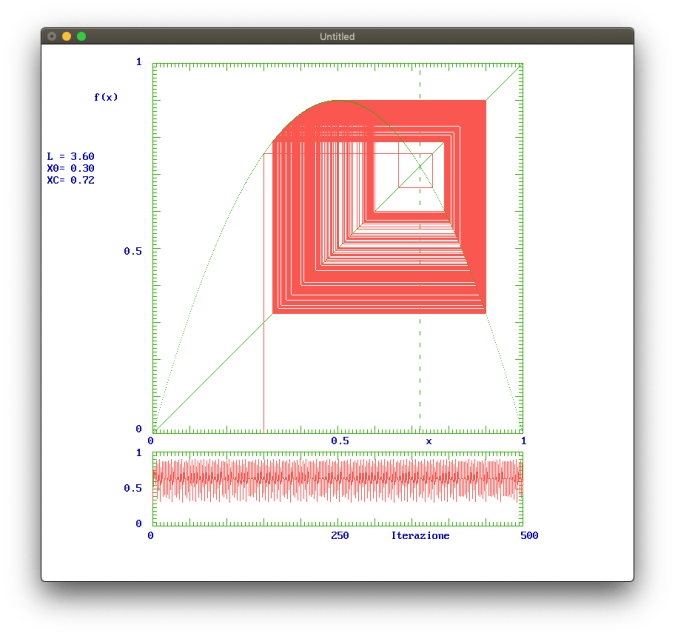Viewport: 675px width, 636px height.
Task: Select the L = 3.60 parameter text
Action: click(x=70, y=157)
